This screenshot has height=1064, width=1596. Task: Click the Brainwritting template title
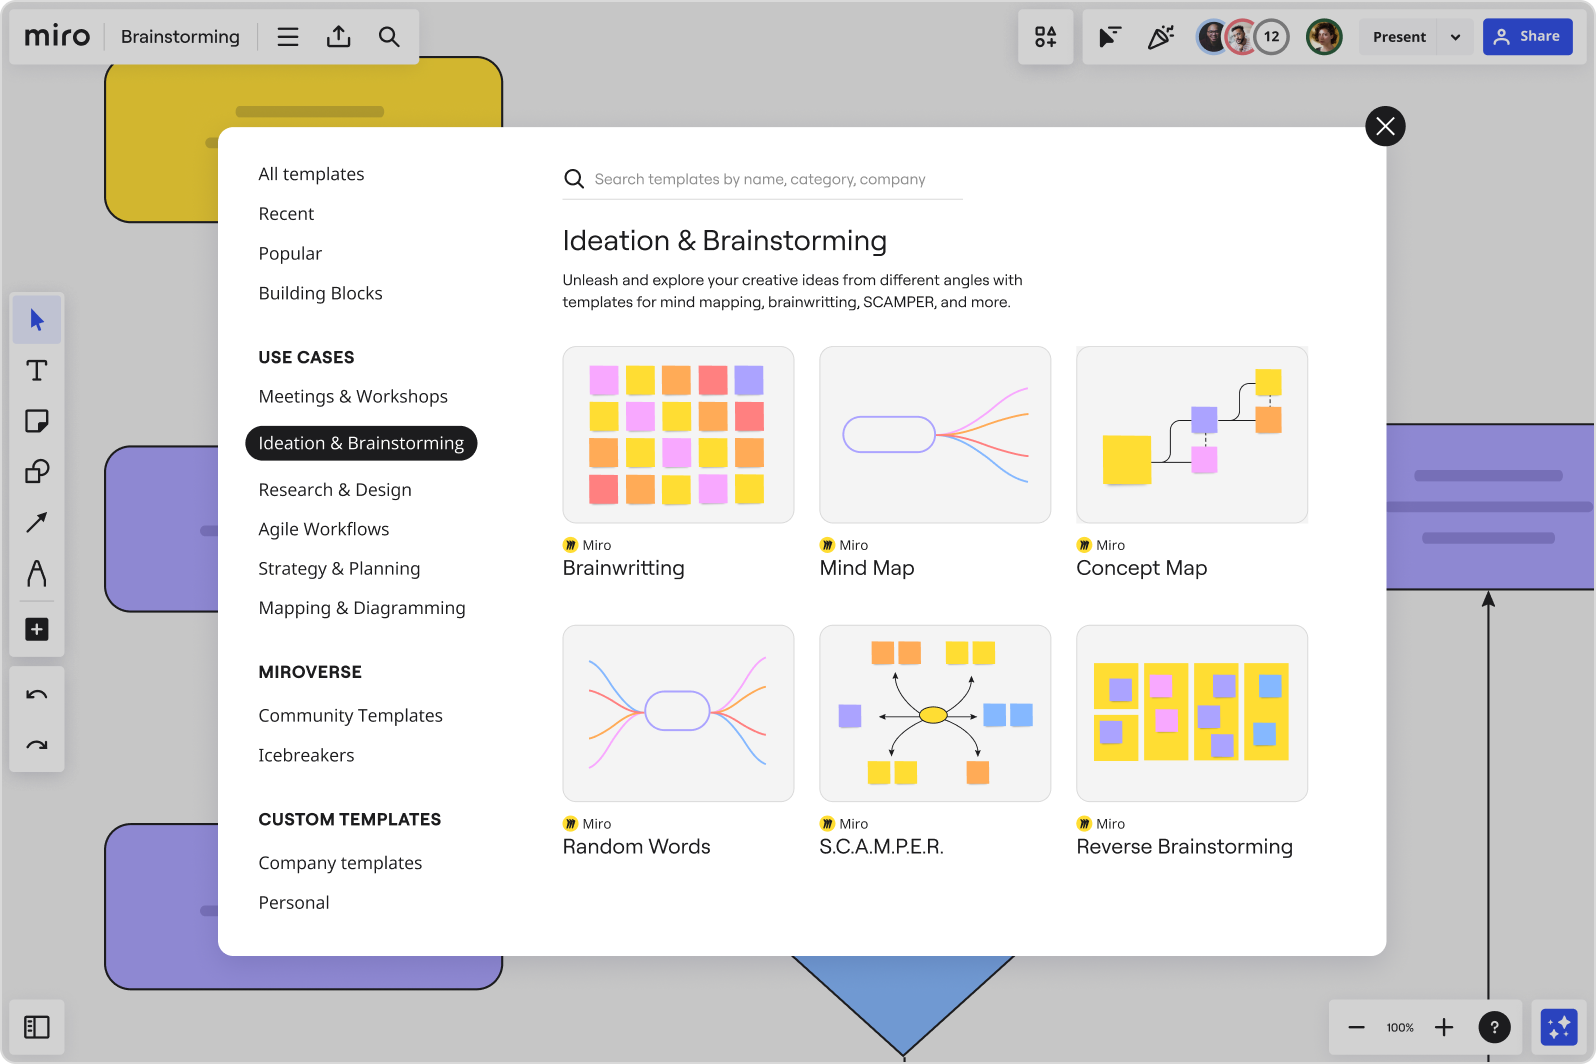624,568
